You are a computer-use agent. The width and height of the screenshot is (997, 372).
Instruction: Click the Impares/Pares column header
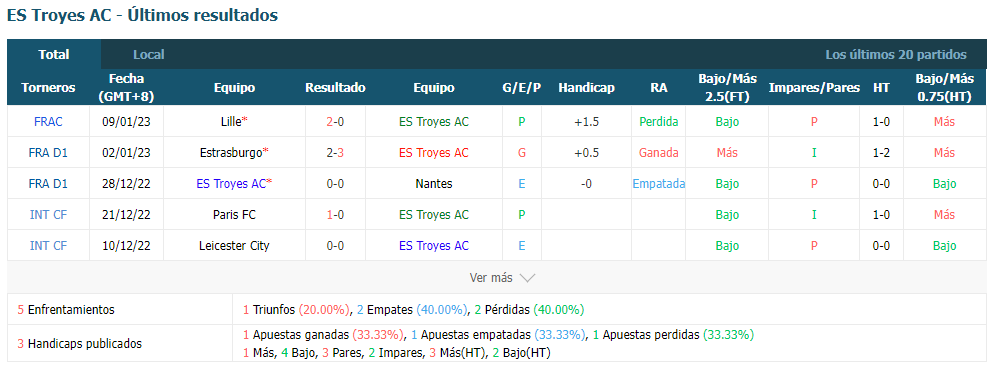(814, 88)
